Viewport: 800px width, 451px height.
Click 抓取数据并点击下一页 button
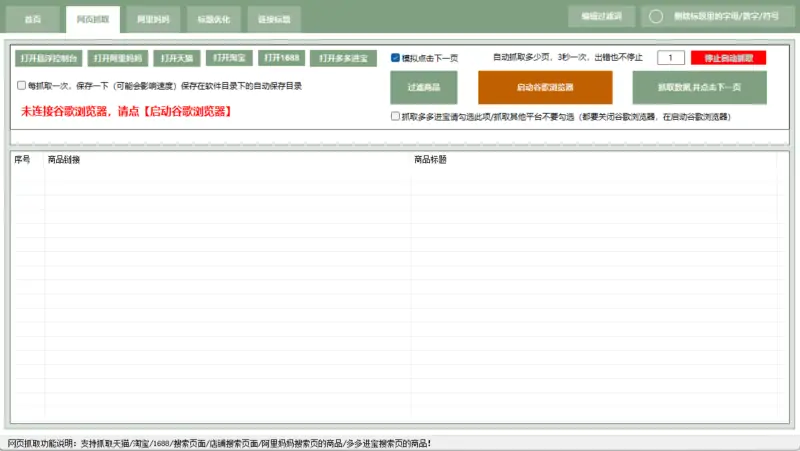pos(699,88)
